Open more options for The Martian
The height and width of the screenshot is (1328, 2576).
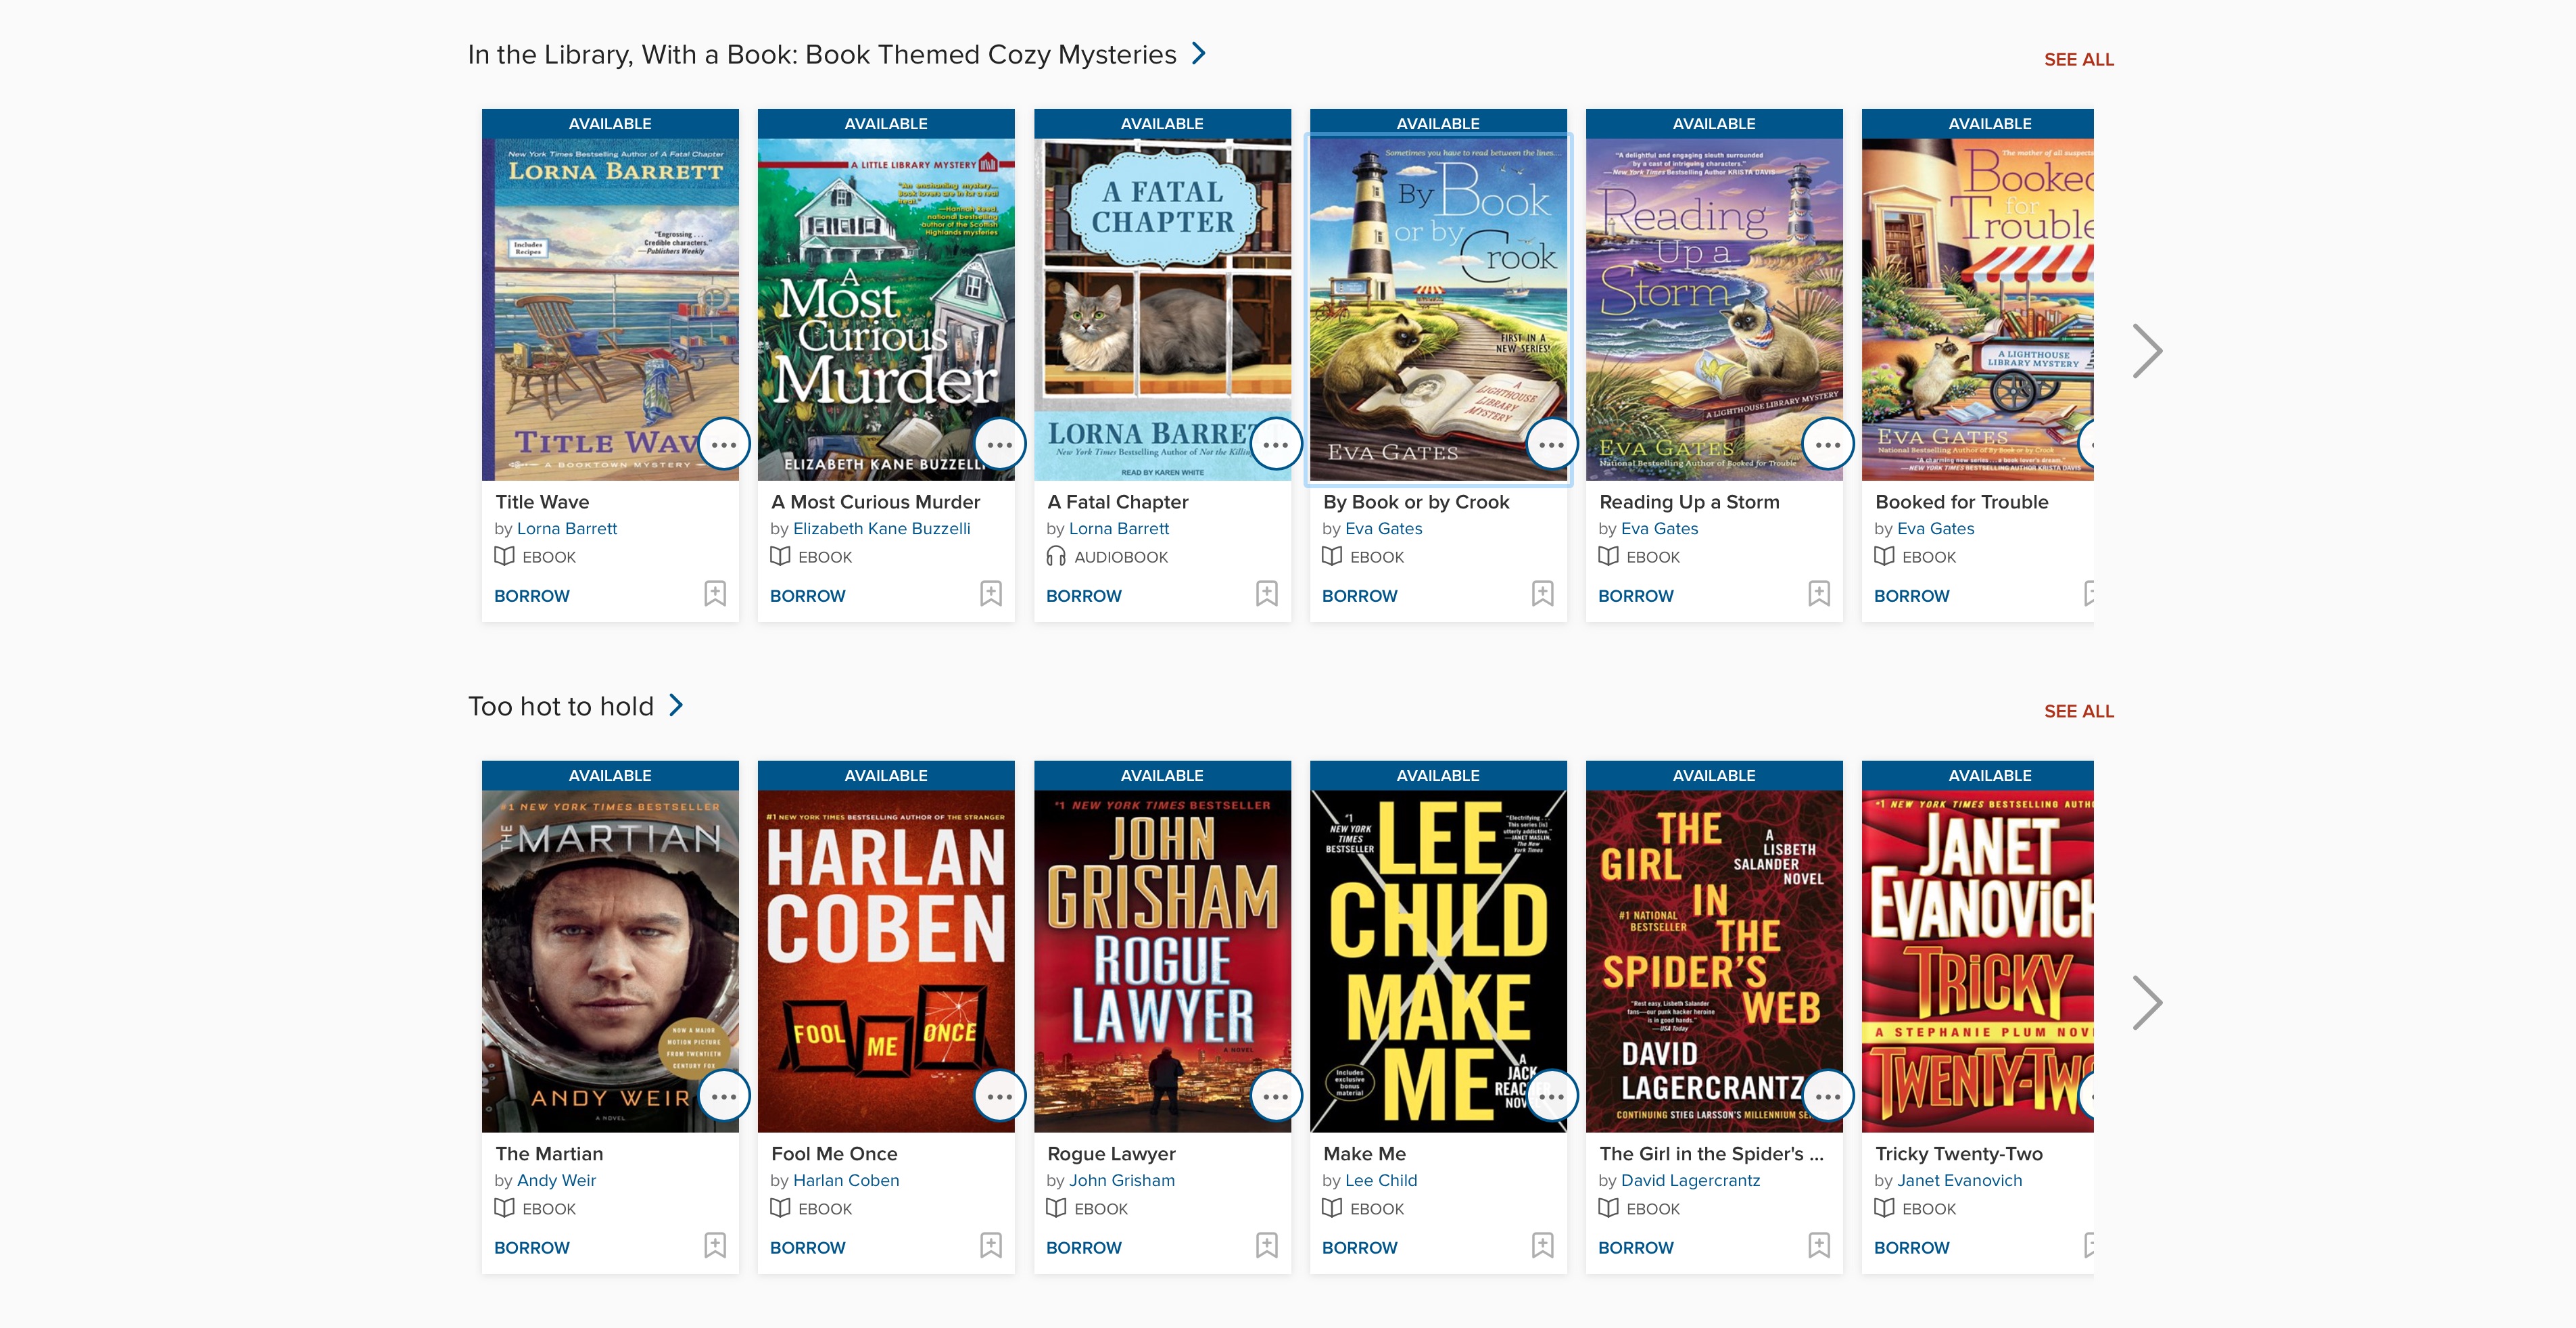coord(723,1096)
